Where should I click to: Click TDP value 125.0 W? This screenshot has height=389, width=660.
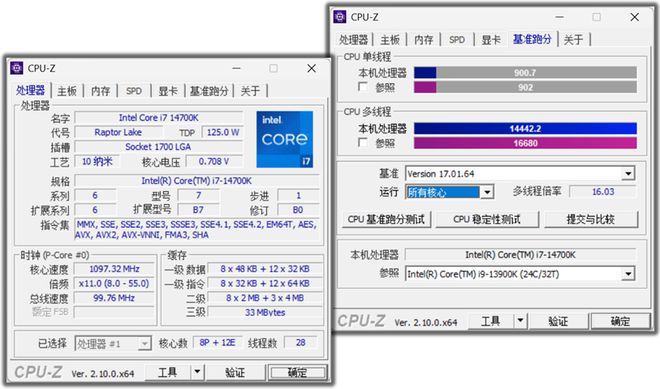point(223,132)
